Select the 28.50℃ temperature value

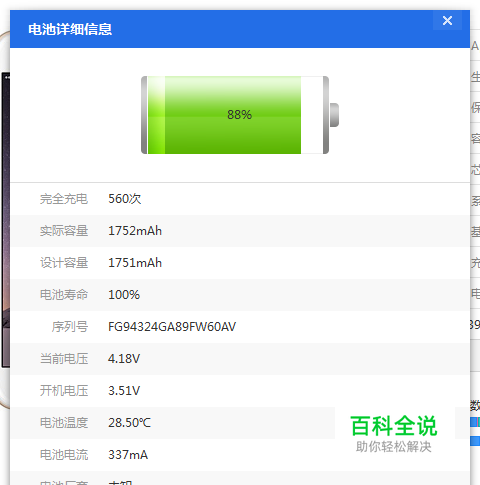point(129,423)
